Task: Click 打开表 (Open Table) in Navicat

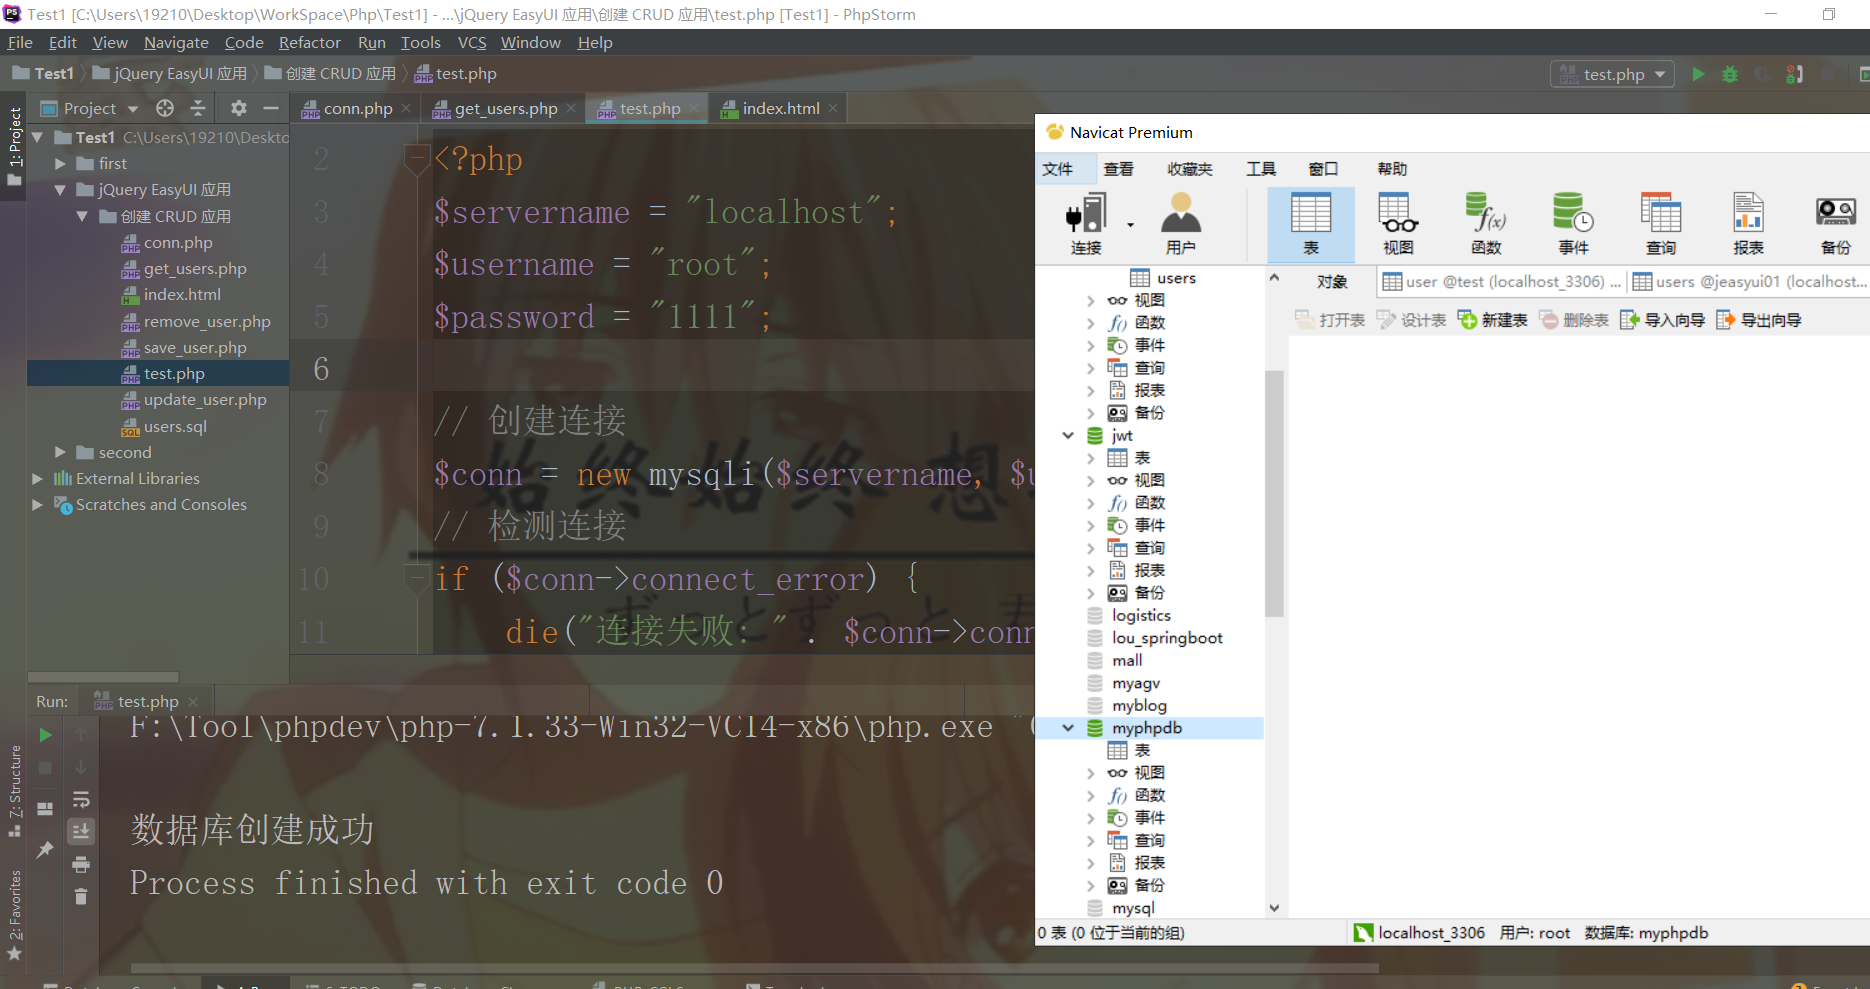Action: (x=1330, y=320)
